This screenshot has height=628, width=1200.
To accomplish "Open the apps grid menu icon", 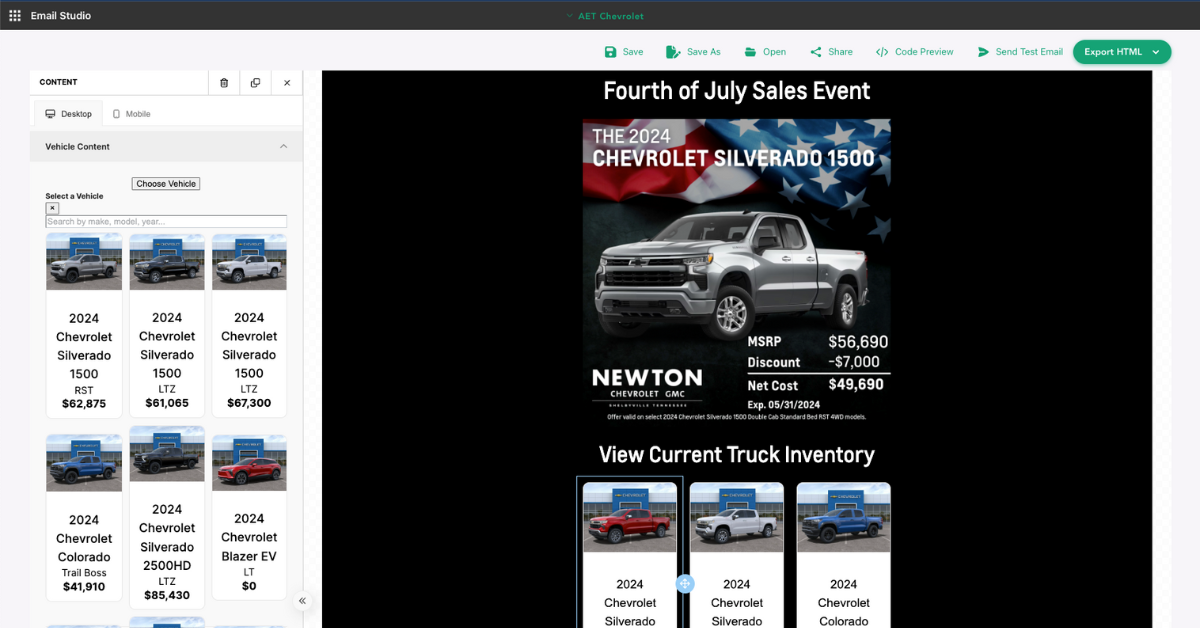I will [15, 16].
